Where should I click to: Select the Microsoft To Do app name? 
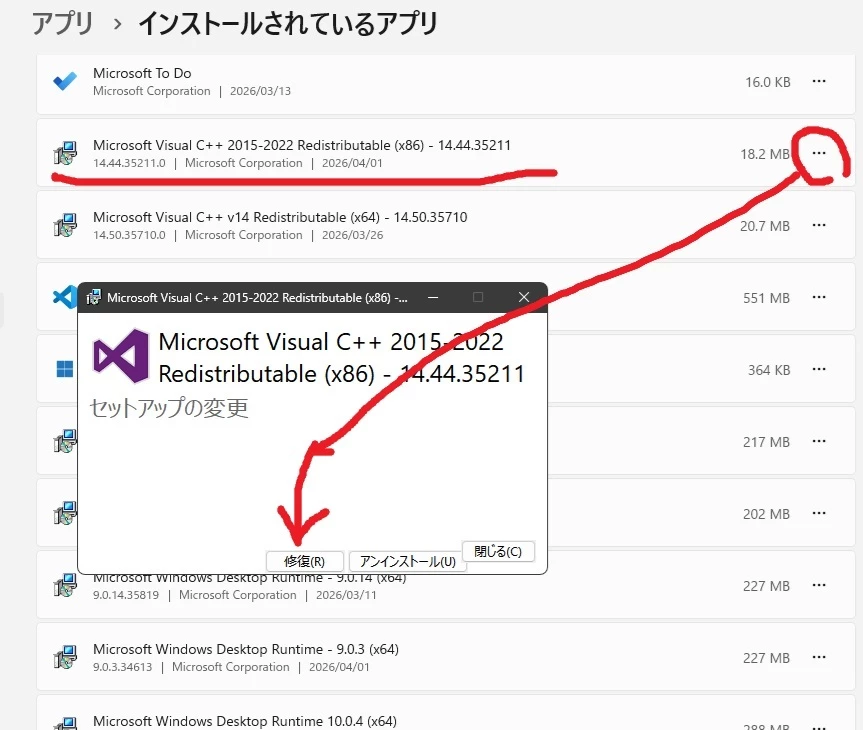pyautogui.click(x=142, y=73)
